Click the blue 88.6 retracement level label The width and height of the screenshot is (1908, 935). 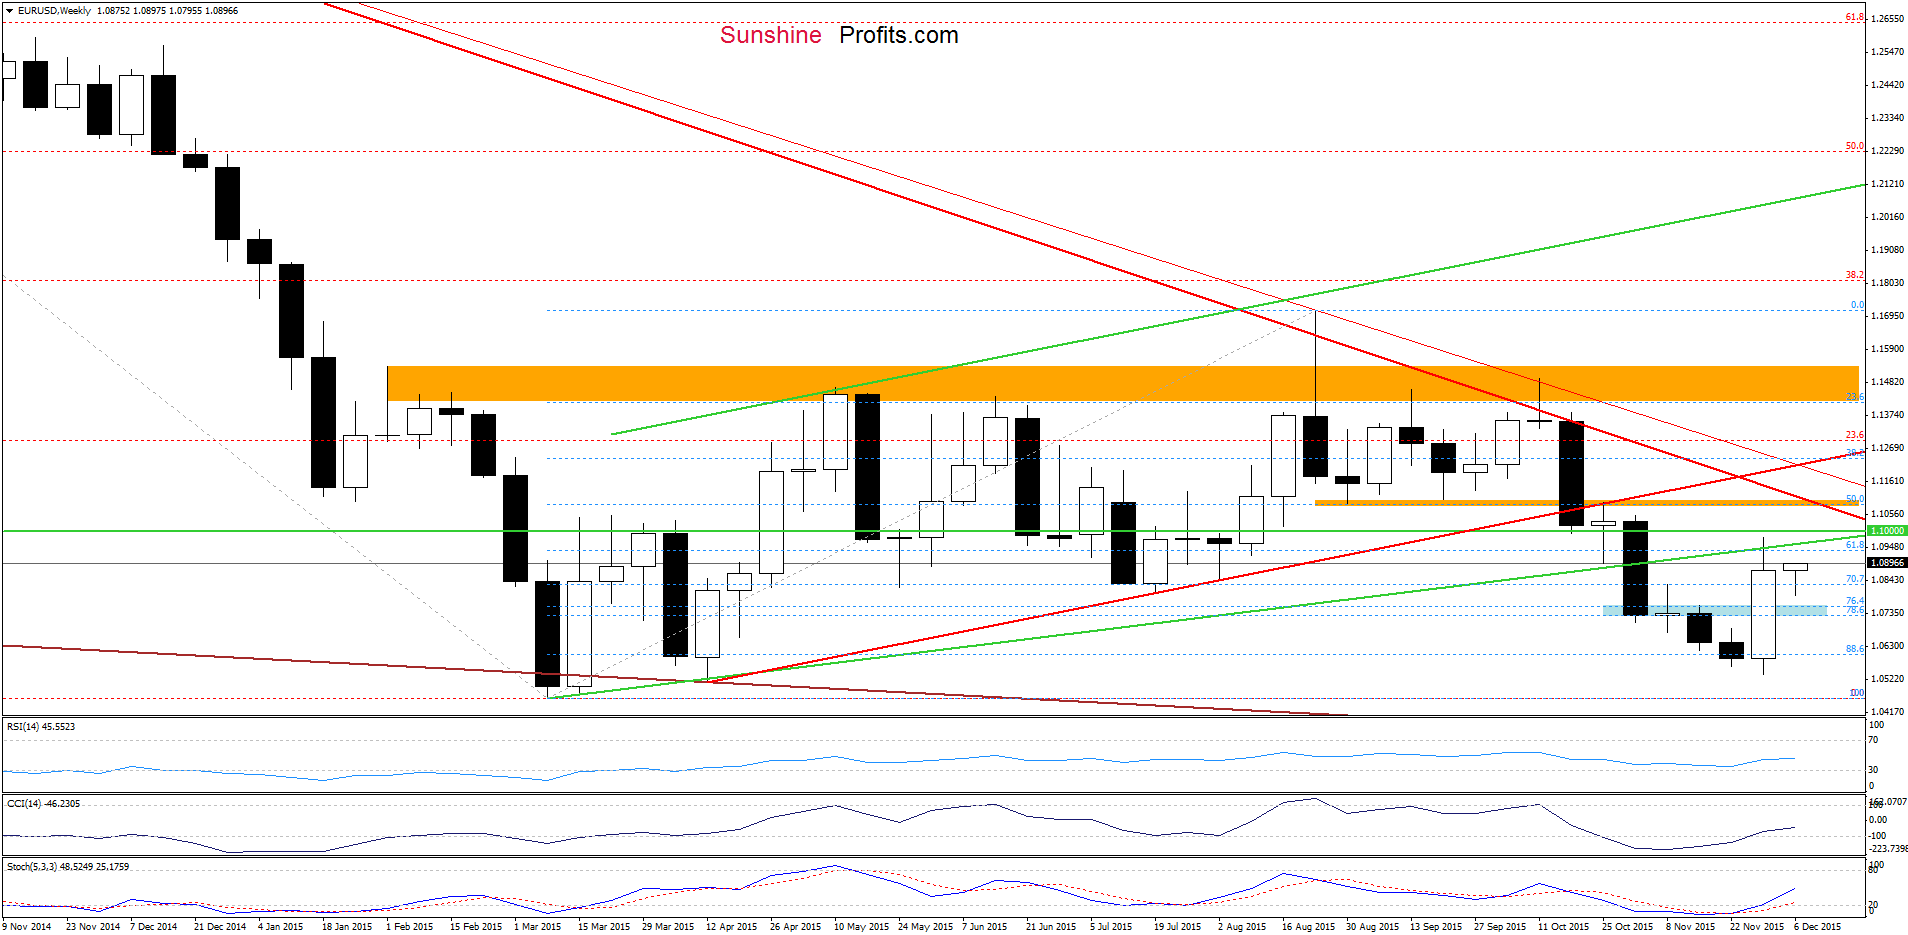(x=1854, y=648)
